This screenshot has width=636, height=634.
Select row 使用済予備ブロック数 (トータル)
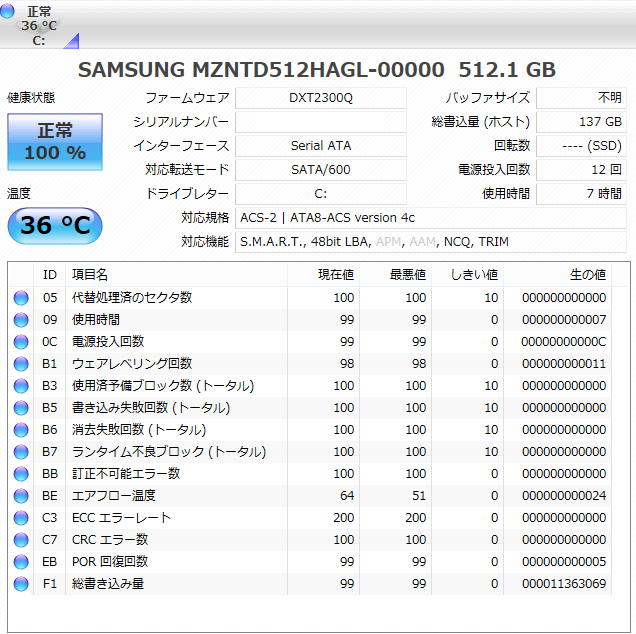click(x=310, y=386)
